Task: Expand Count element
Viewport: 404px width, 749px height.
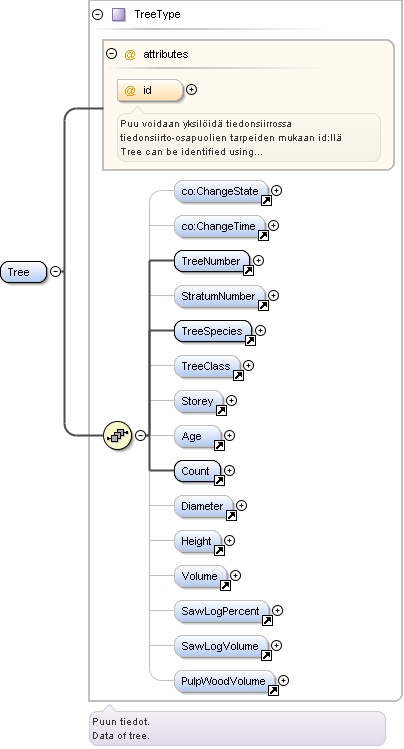Action: pyautogui.click(x=230, y=471)
